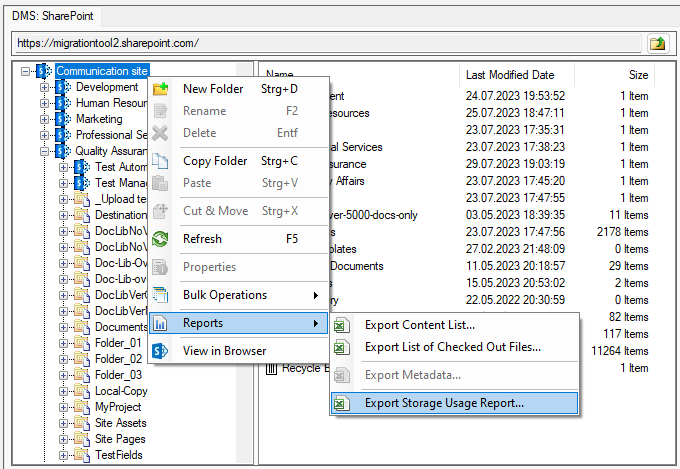The image size is (680, 469).
Task: Select View in Browser menu entry
Action: click(239, 351)
